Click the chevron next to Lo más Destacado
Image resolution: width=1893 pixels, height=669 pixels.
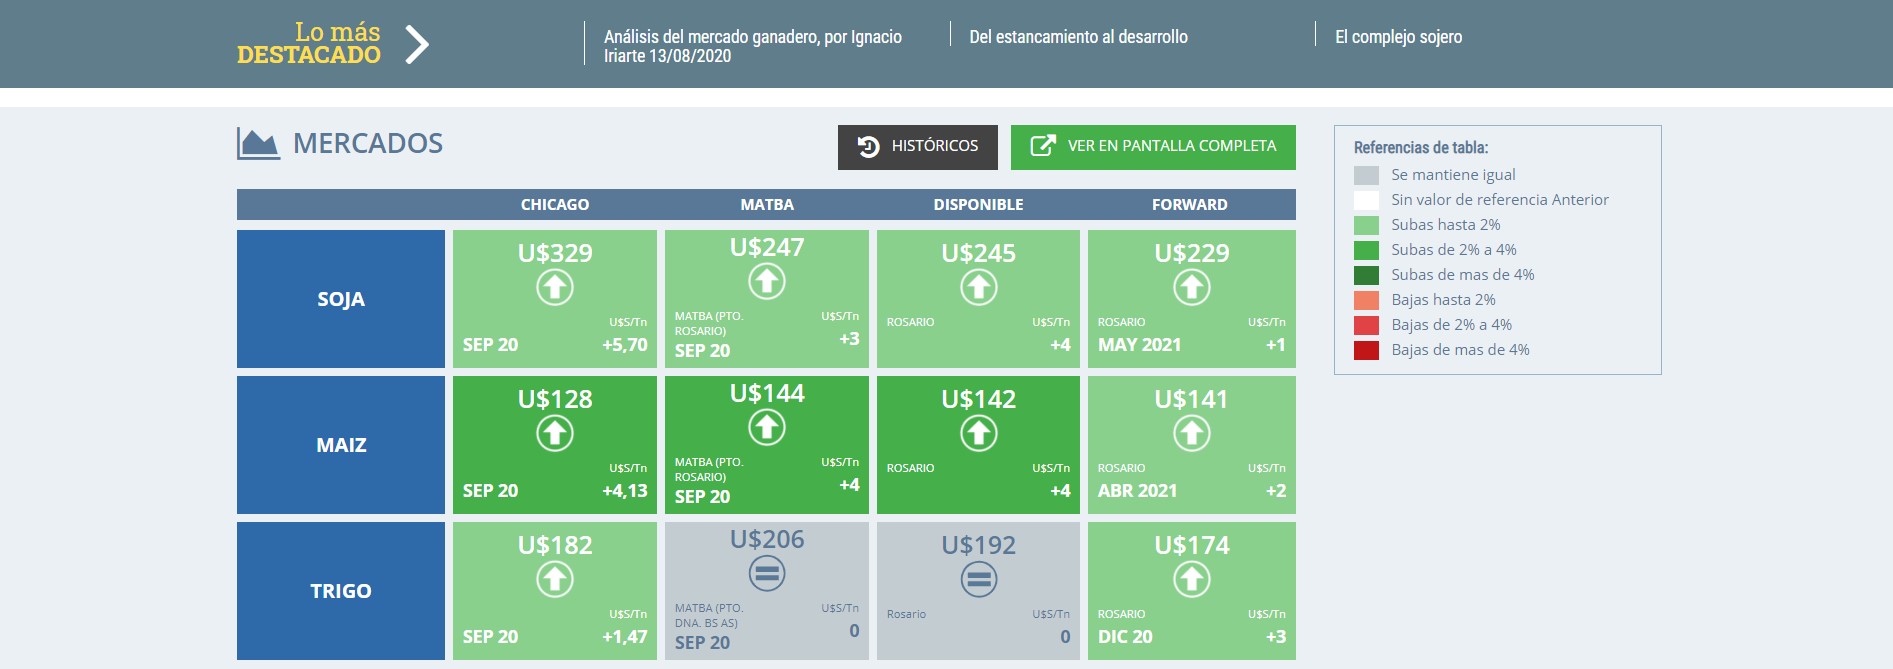(x=417, y=44)
